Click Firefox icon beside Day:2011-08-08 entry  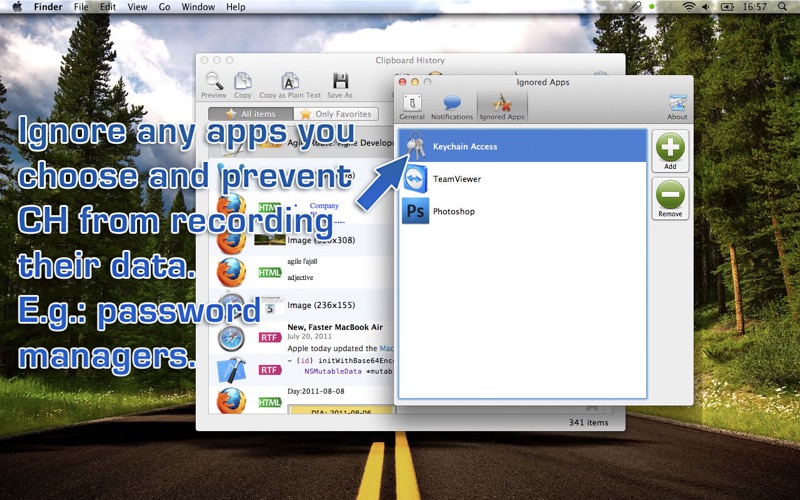[x=231, y=401]
